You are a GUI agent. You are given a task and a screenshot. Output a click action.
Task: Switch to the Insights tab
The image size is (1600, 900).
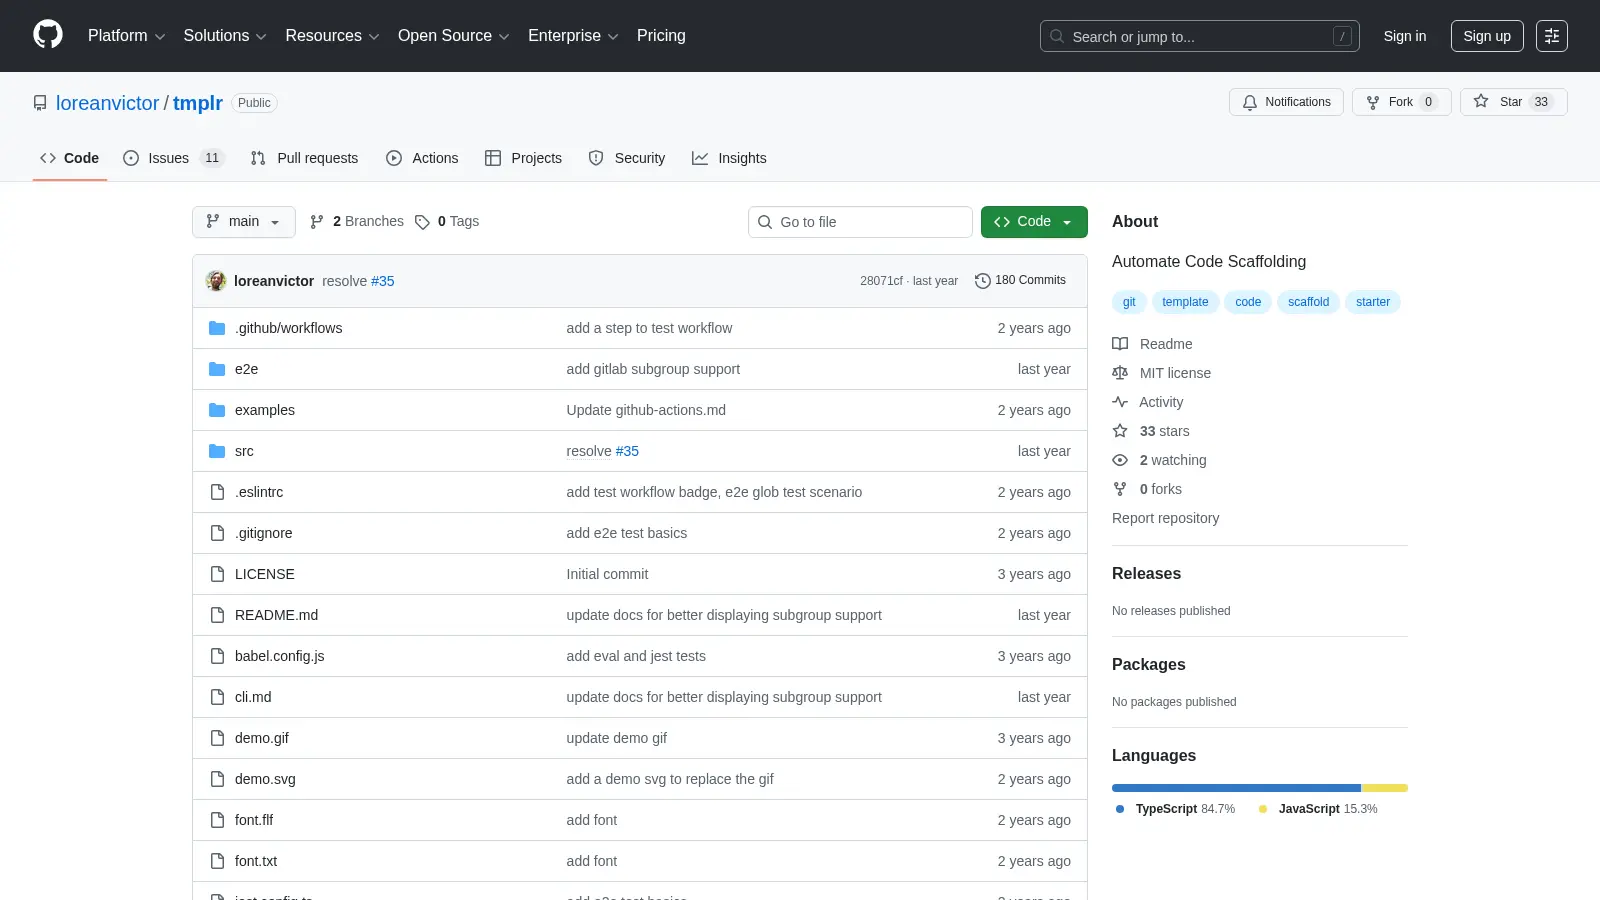tap(729, 158)
